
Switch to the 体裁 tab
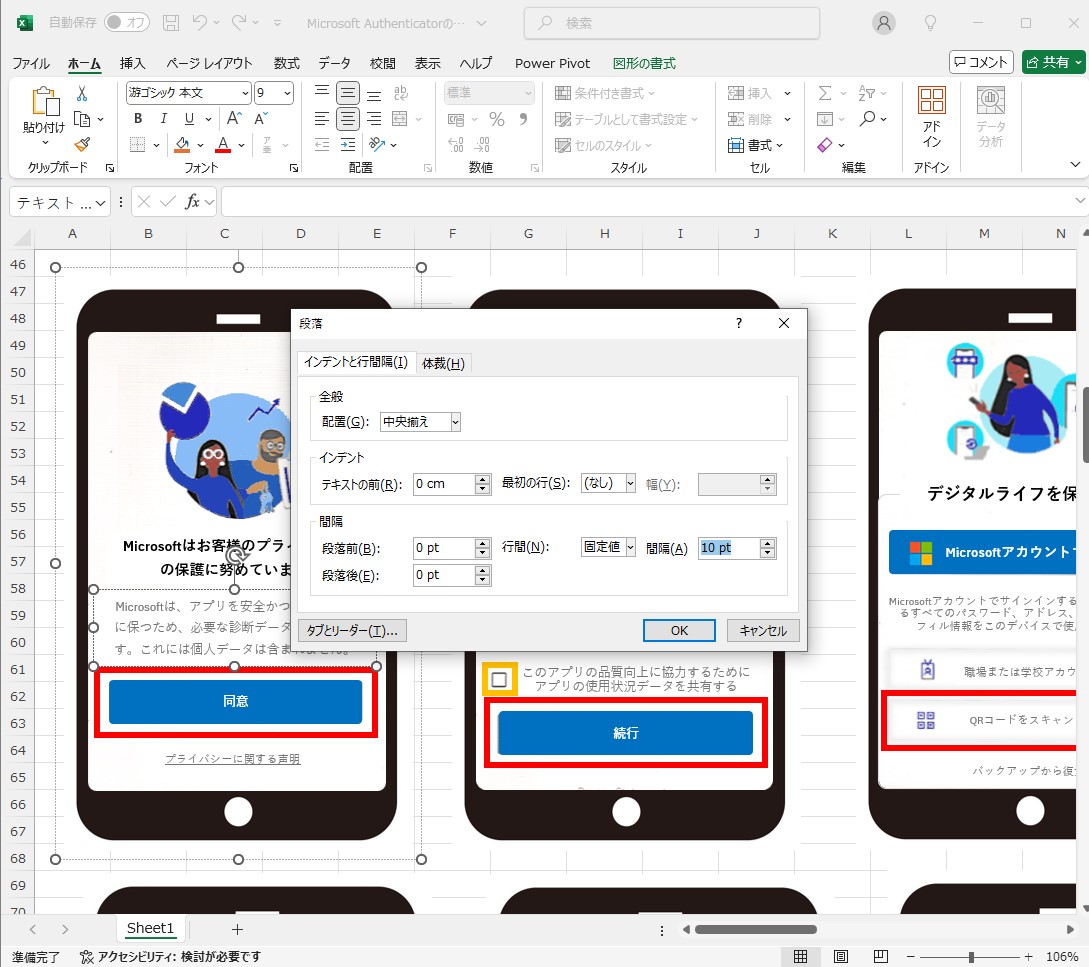[x=443, y=363]
